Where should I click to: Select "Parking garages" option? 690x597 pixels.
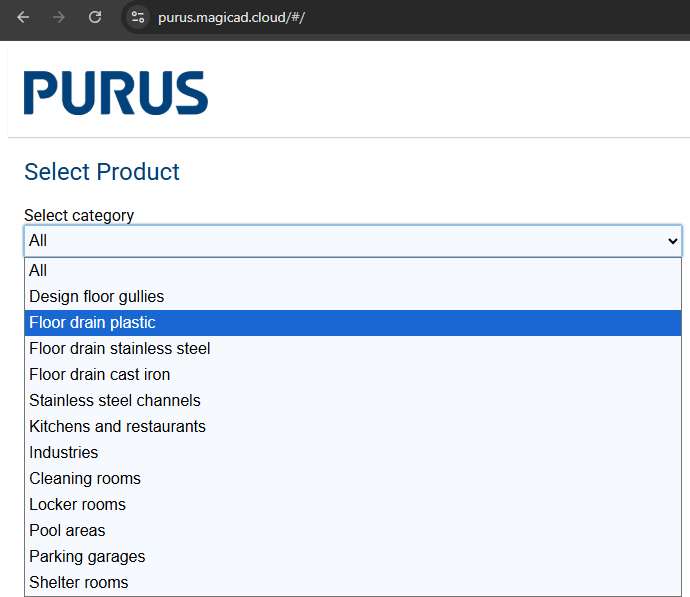(x=353, y=556)
